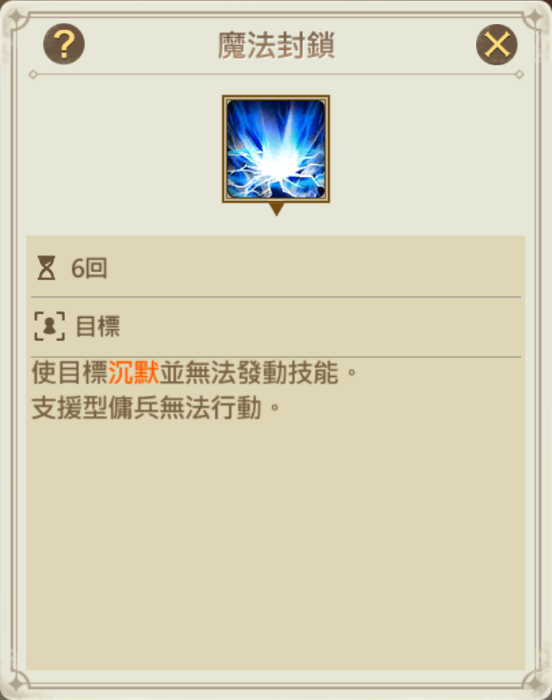Click the 魔法封鎖 title text
The image size is (552, 700).
click(276, 45)
